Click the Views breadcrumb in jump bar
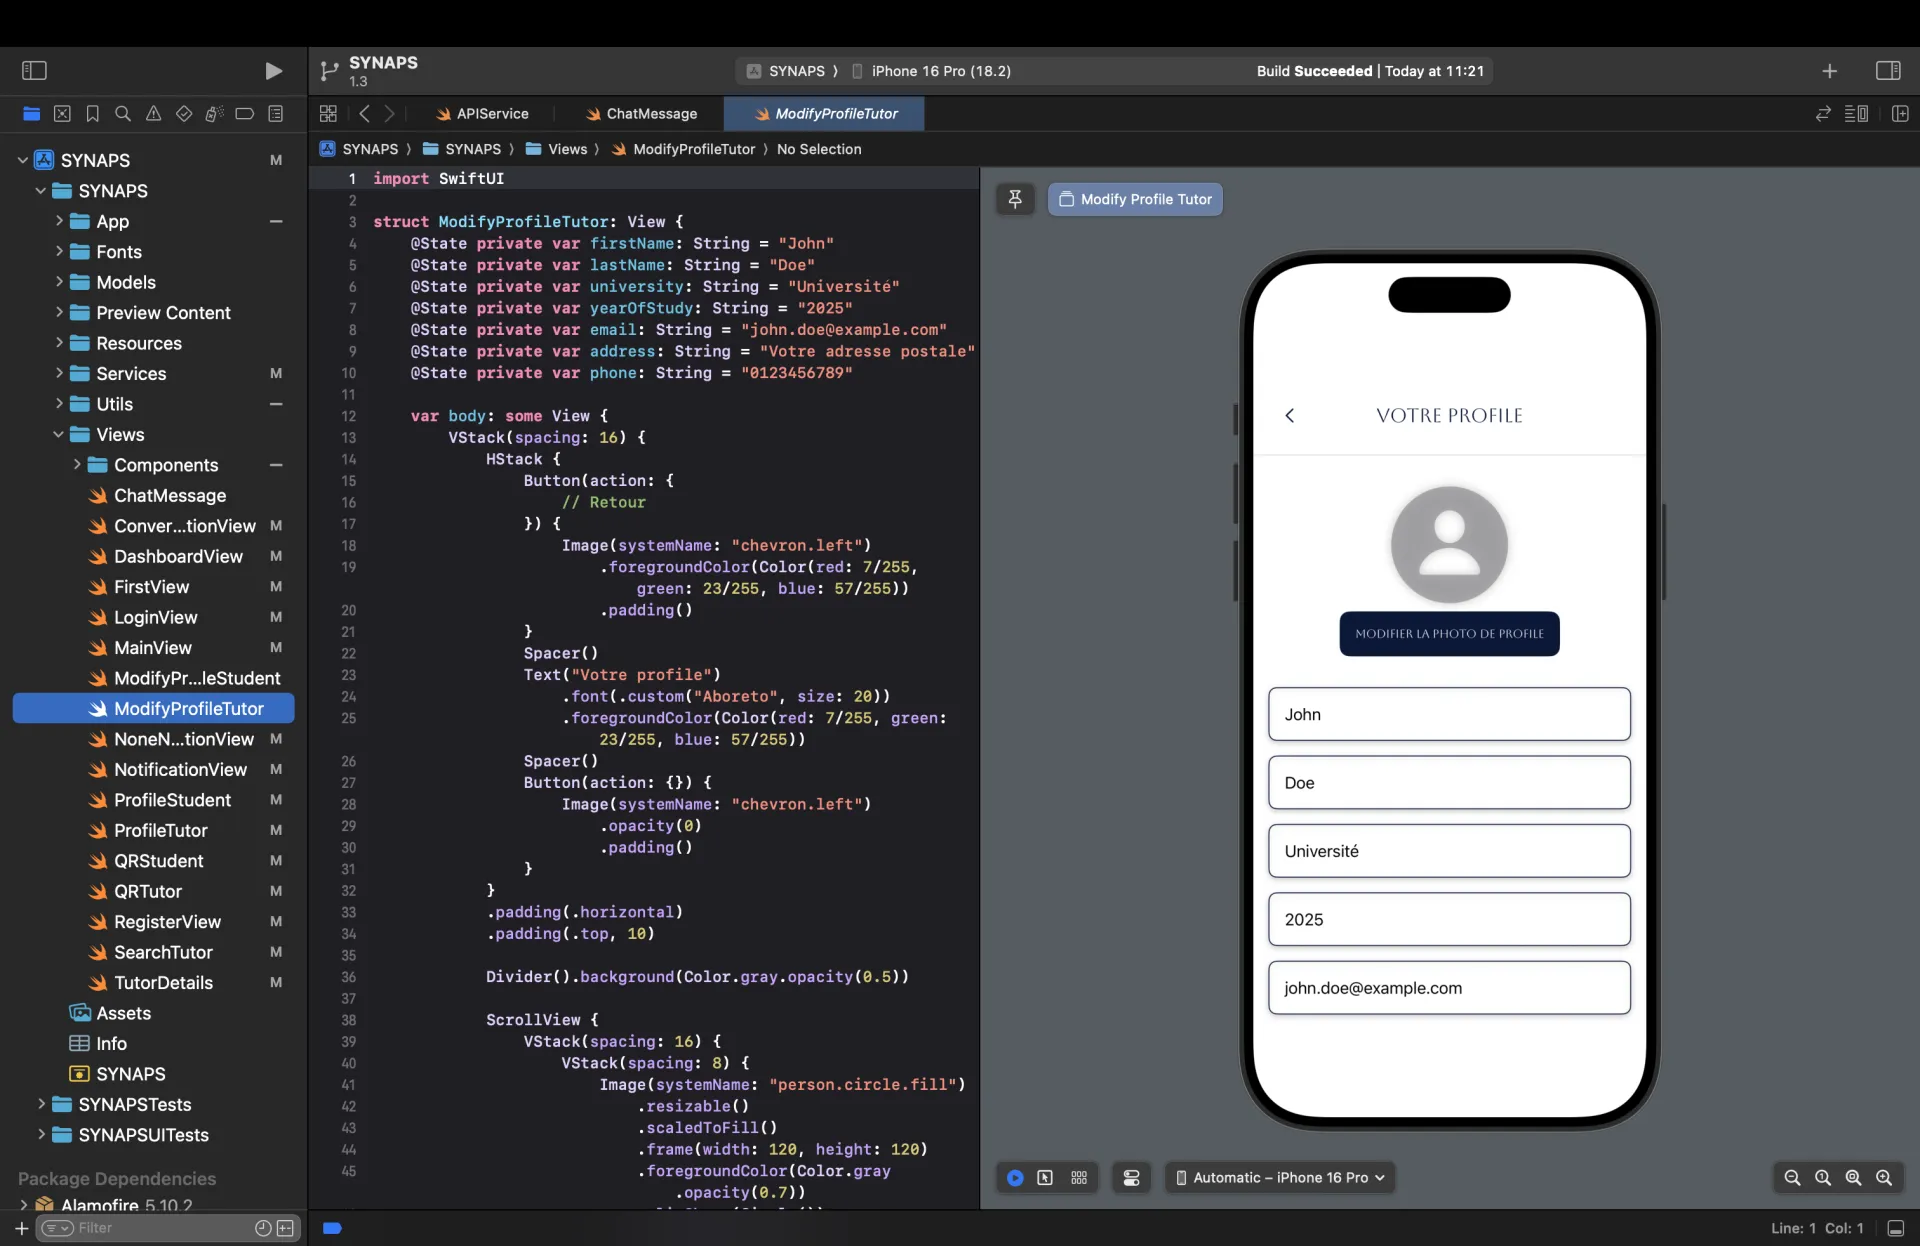 pos(557,149)
